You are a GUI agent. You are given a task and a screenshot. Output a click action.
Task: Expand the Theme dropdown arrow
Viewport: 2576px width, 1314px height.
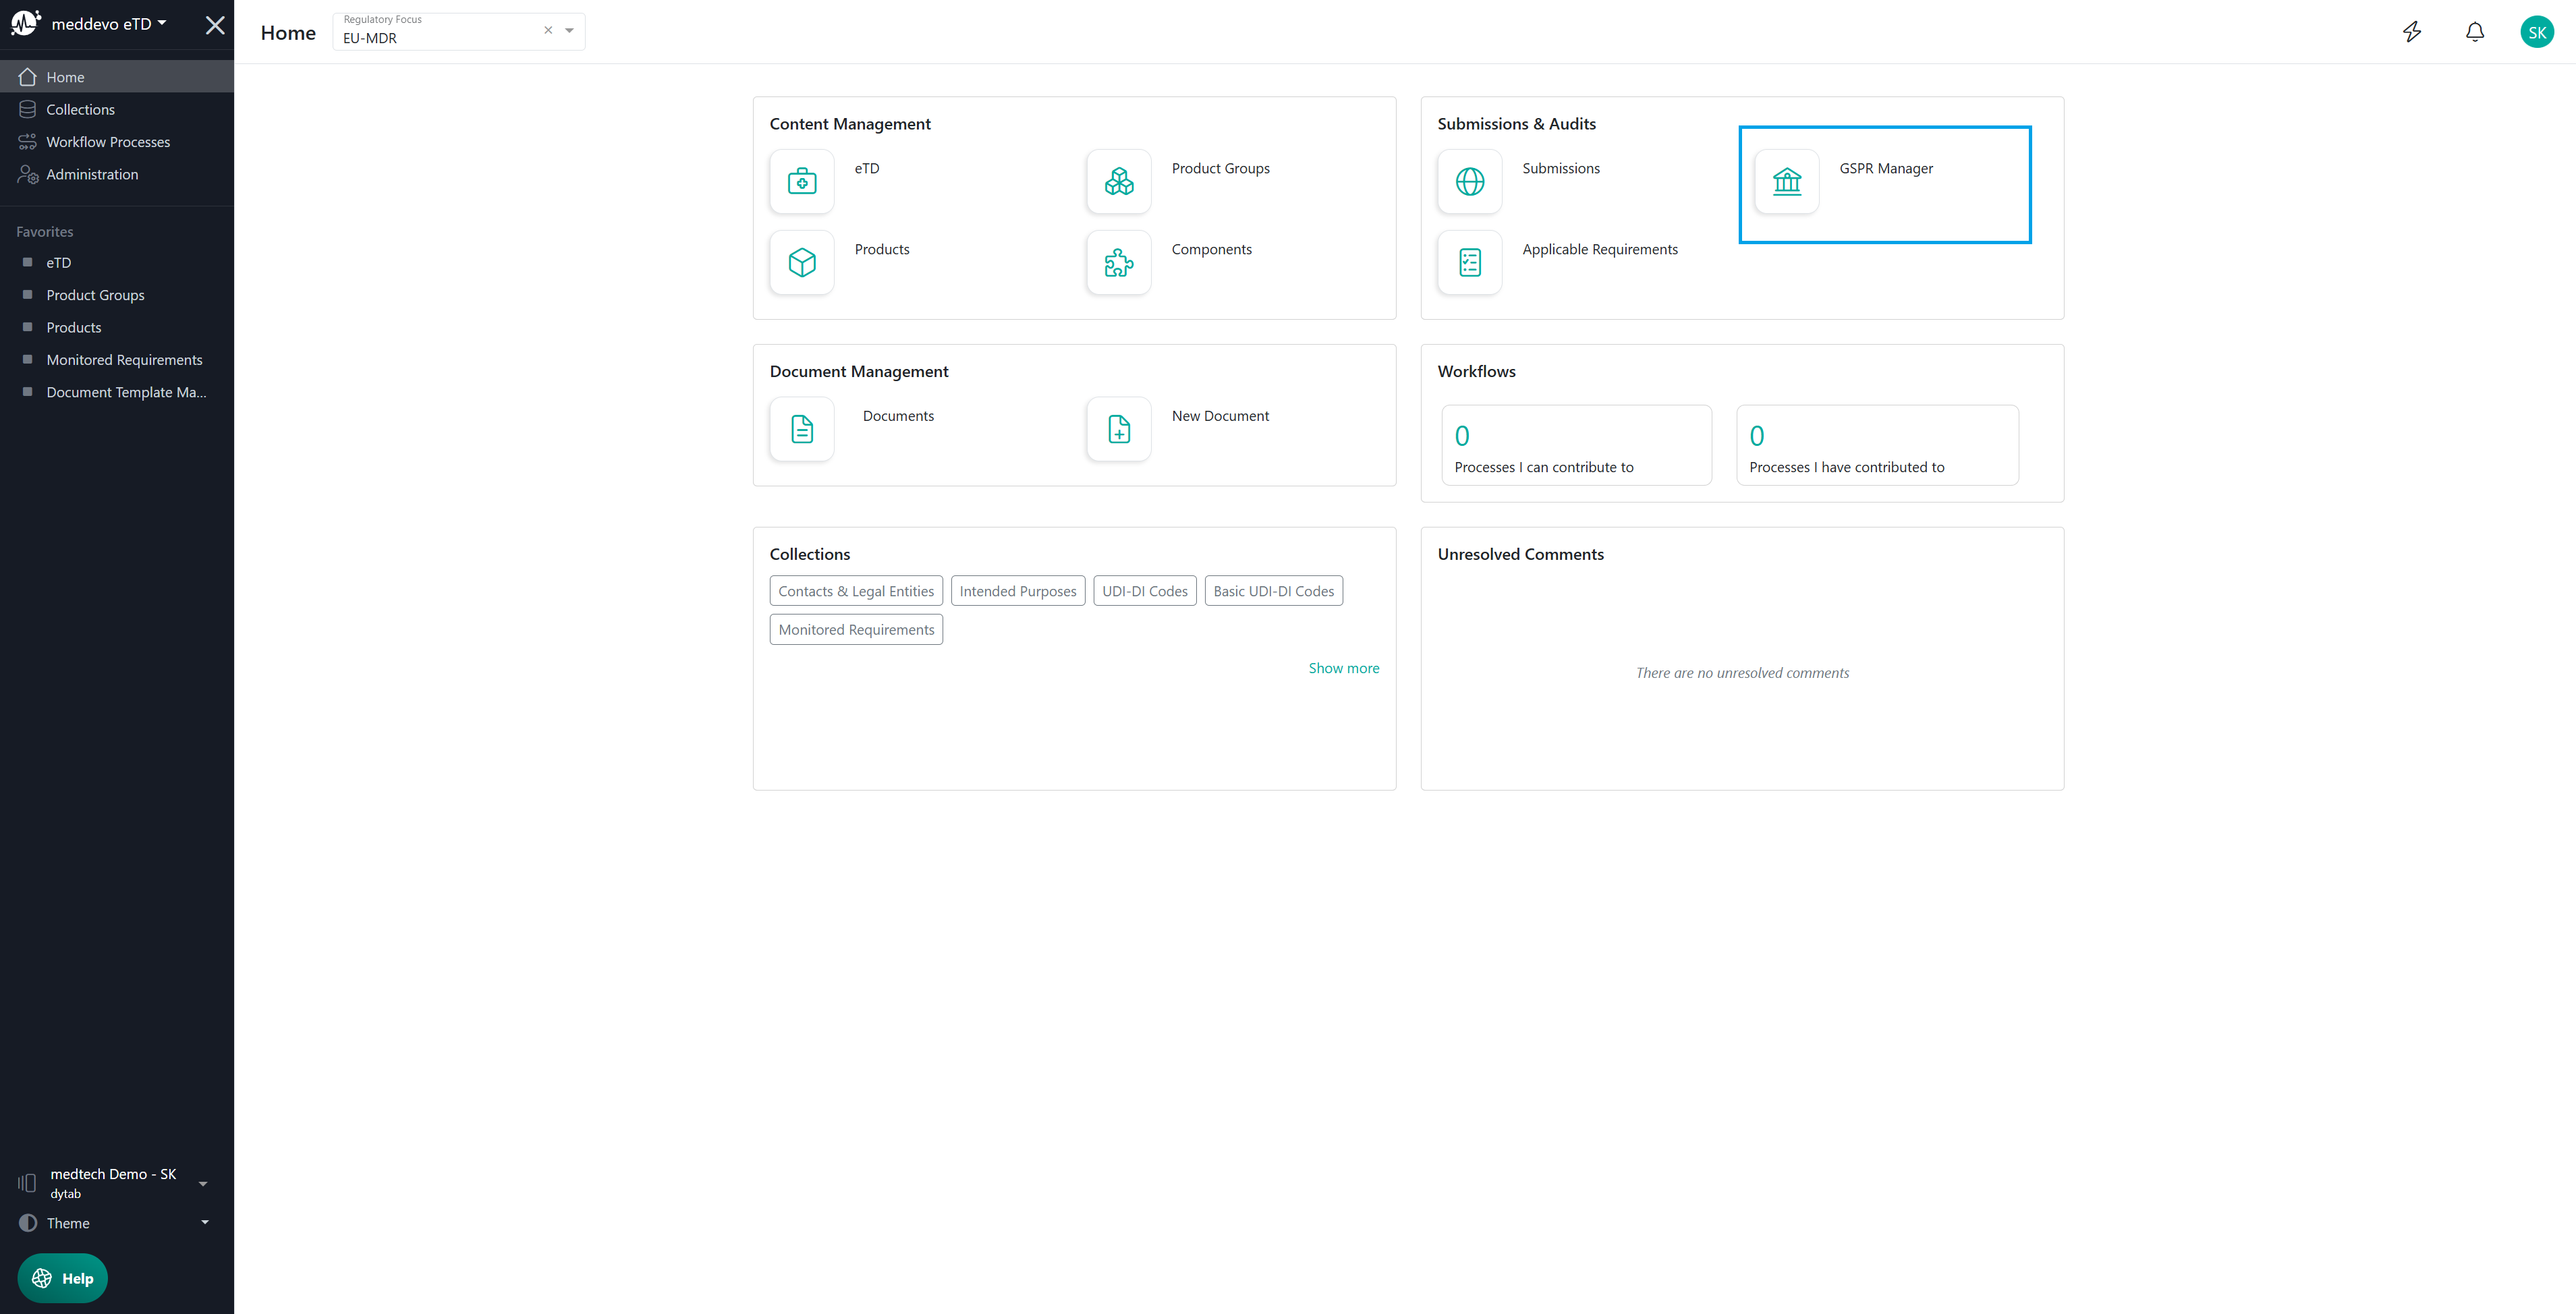click(x=205, y=1222)
